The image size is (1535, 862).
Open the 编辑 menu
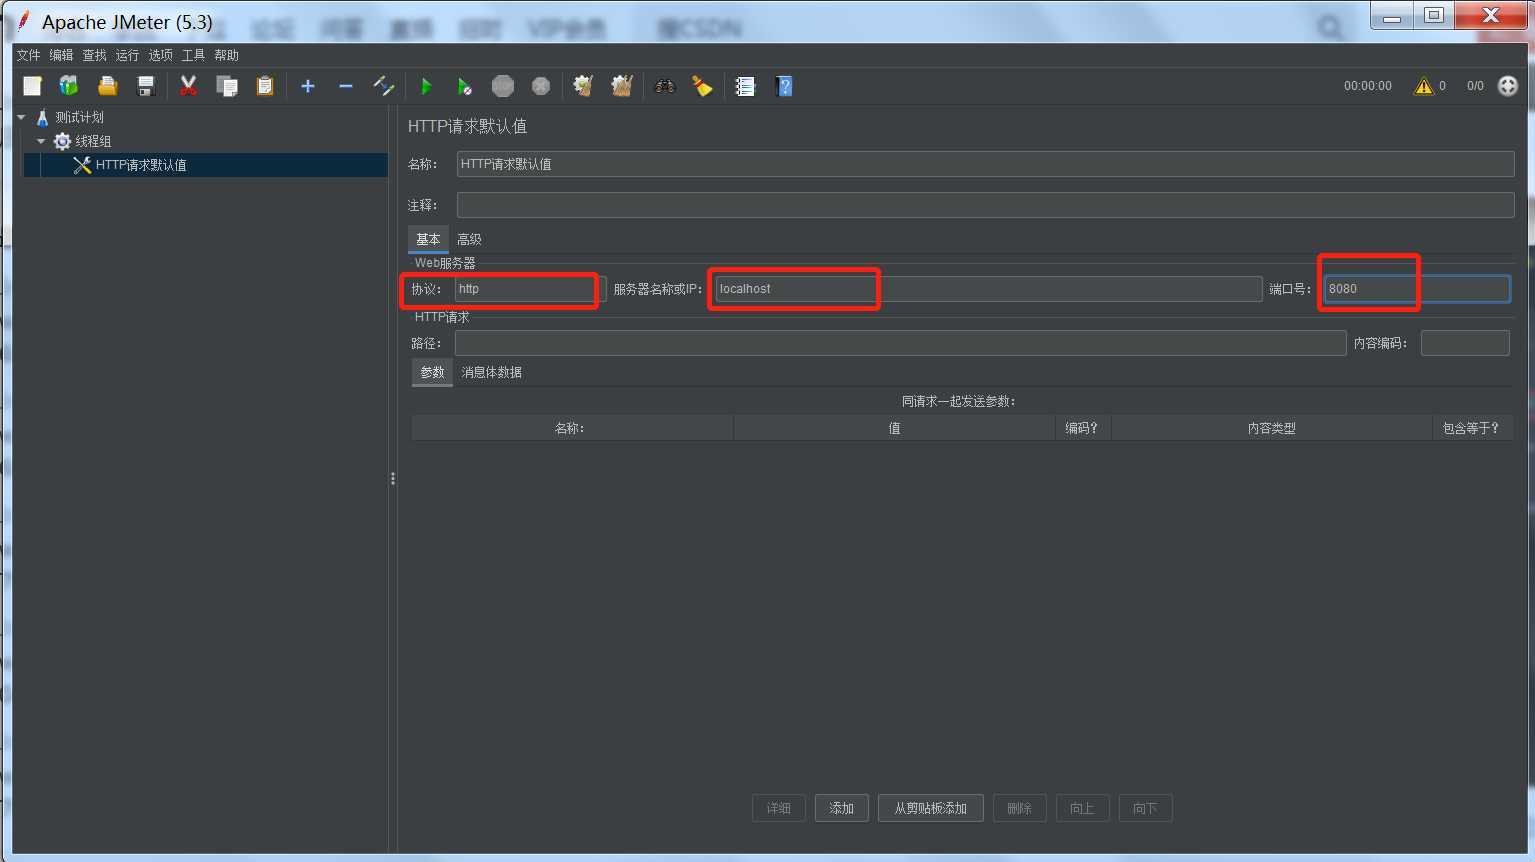click(61, 55)
